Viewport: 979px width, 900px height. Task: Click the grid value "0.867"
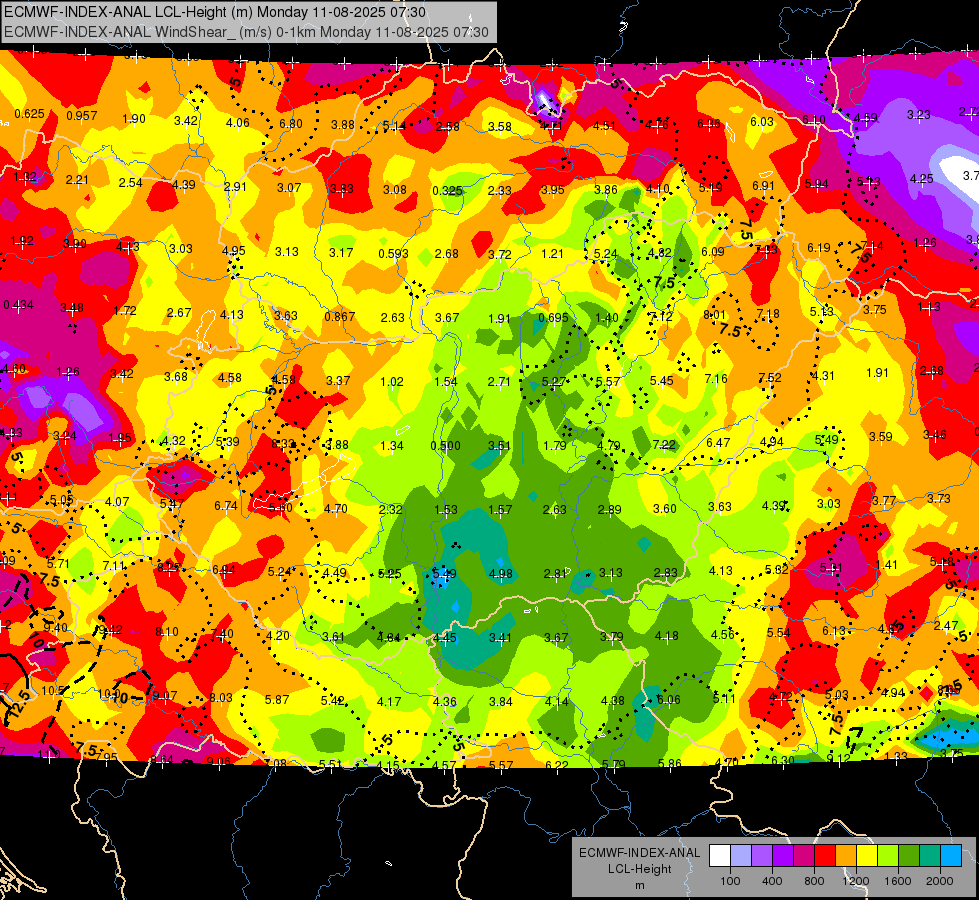[340, 317]
